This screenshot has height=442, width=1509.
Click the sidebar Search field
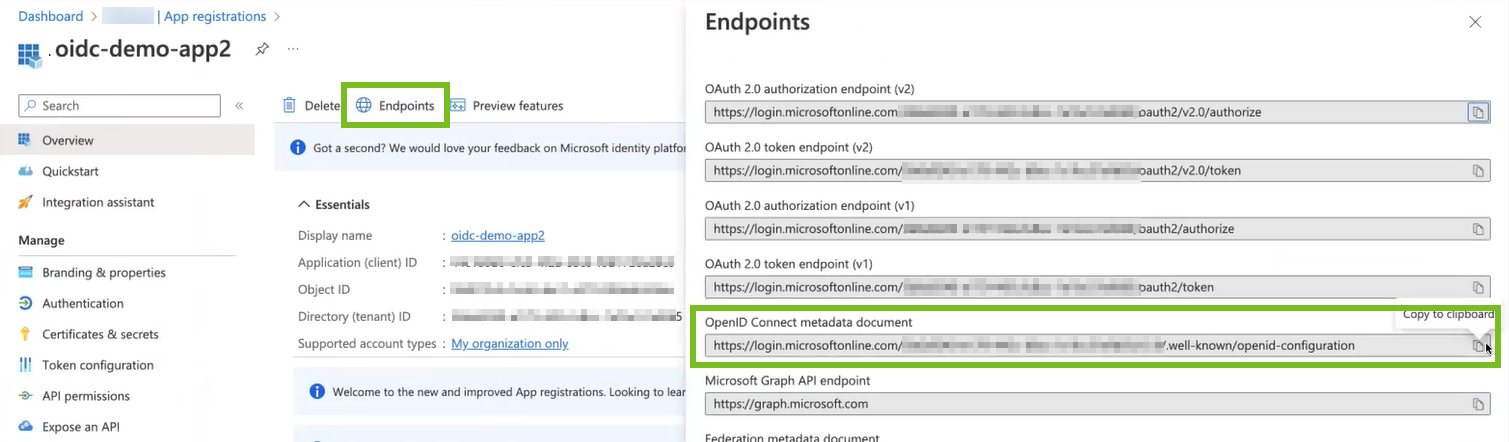(x=120, y=106)
